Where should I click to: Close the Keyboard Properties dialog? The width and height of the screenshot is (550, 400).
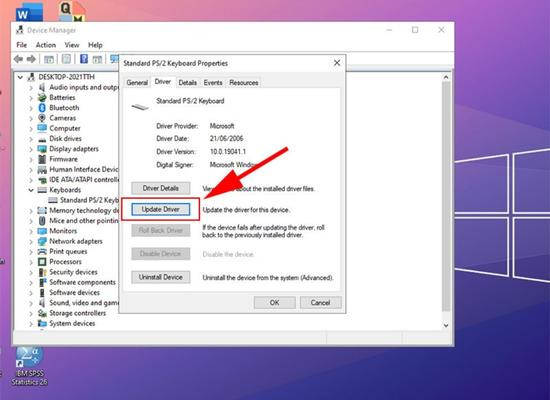337,63
